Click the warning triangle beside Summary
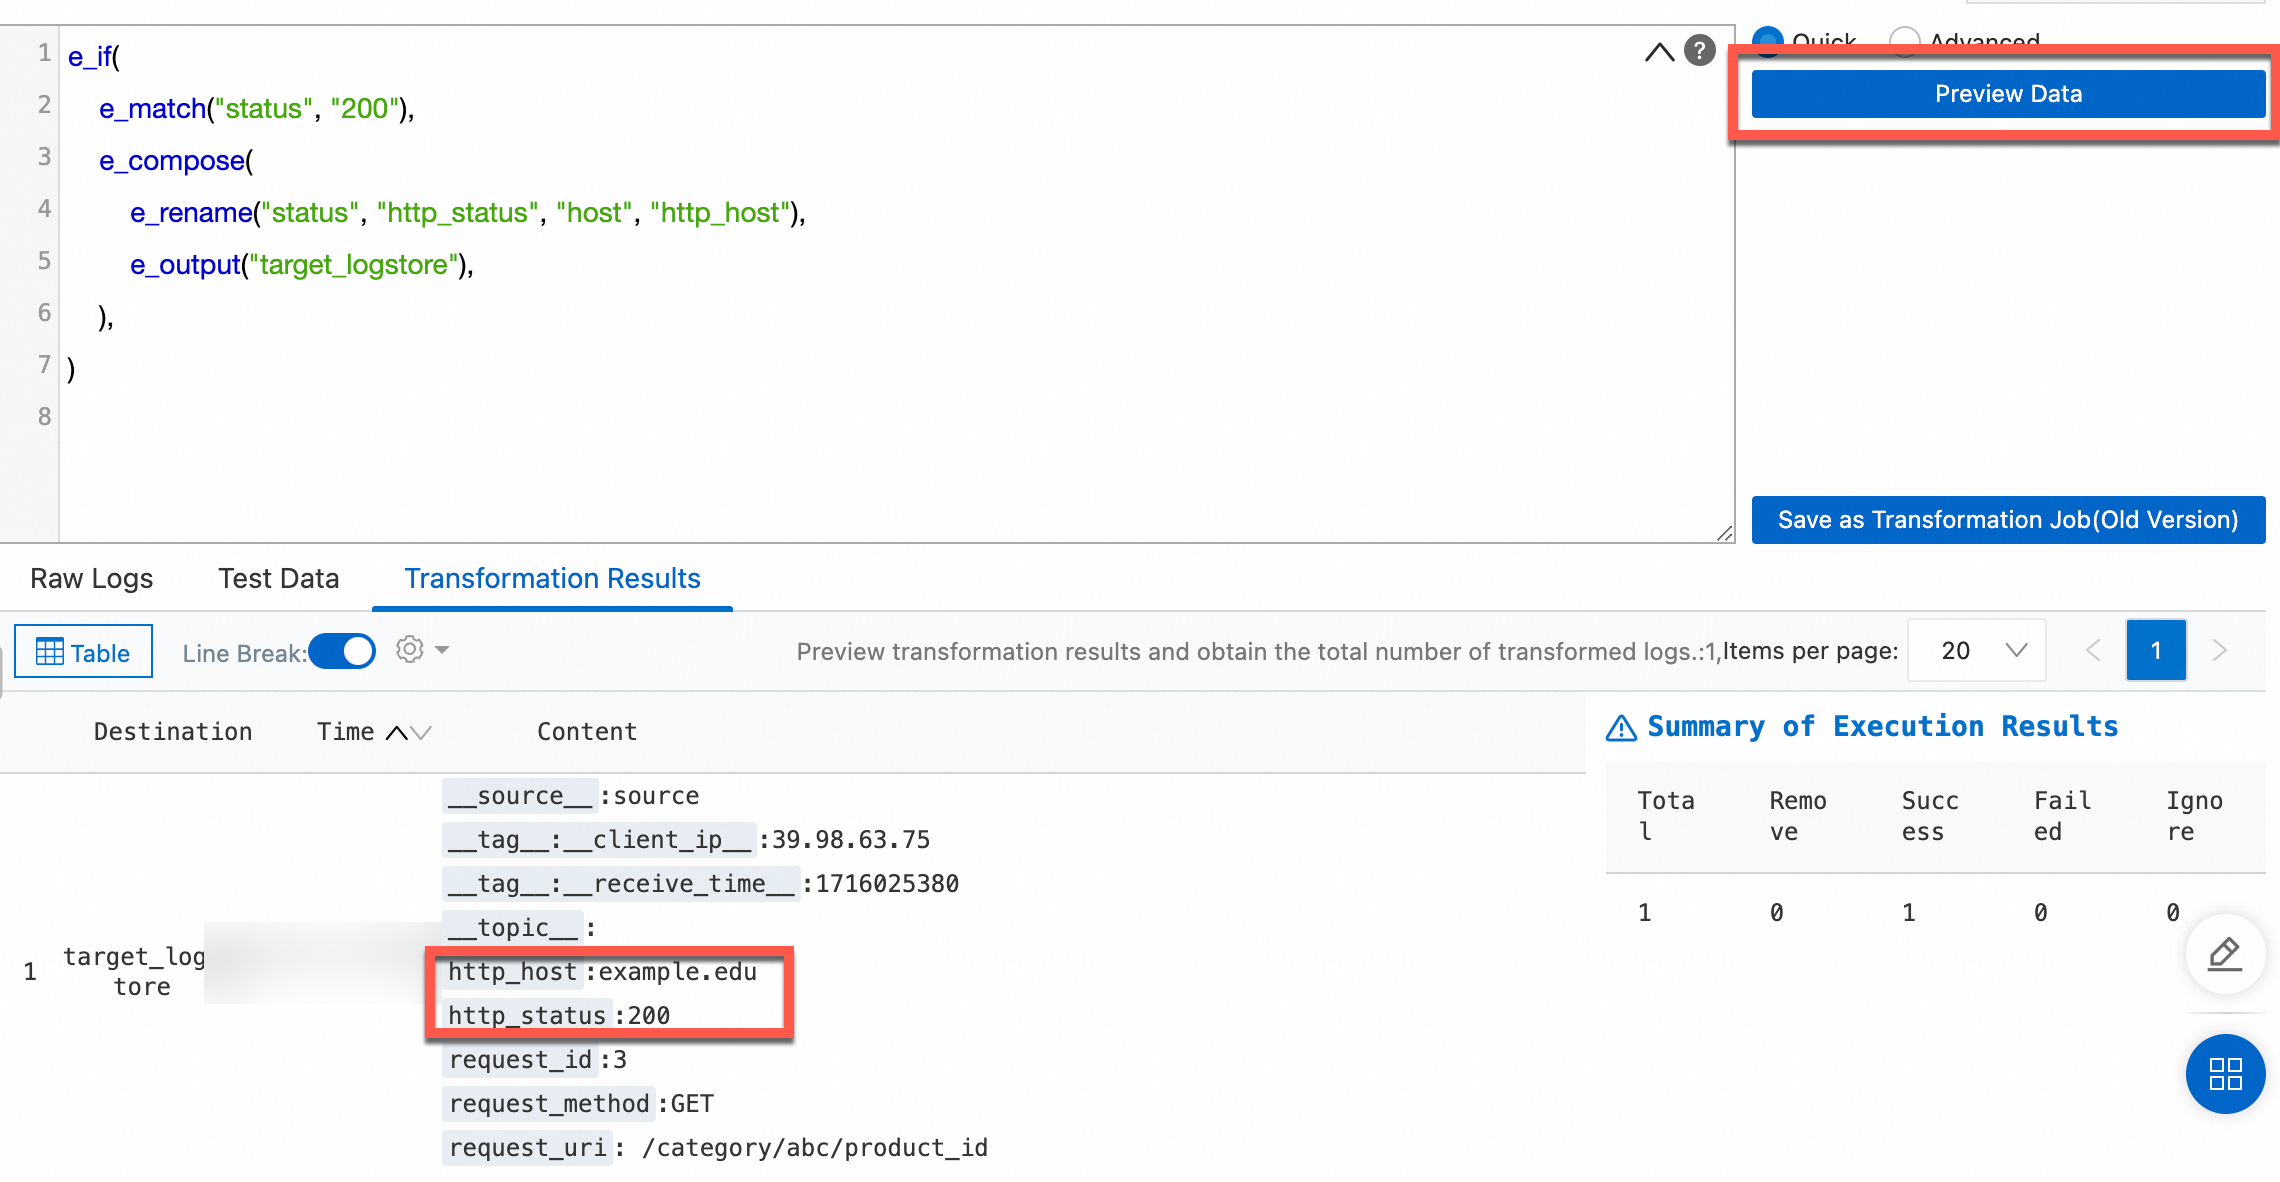The image size is (2280, 1182). tap(1621, 728)
